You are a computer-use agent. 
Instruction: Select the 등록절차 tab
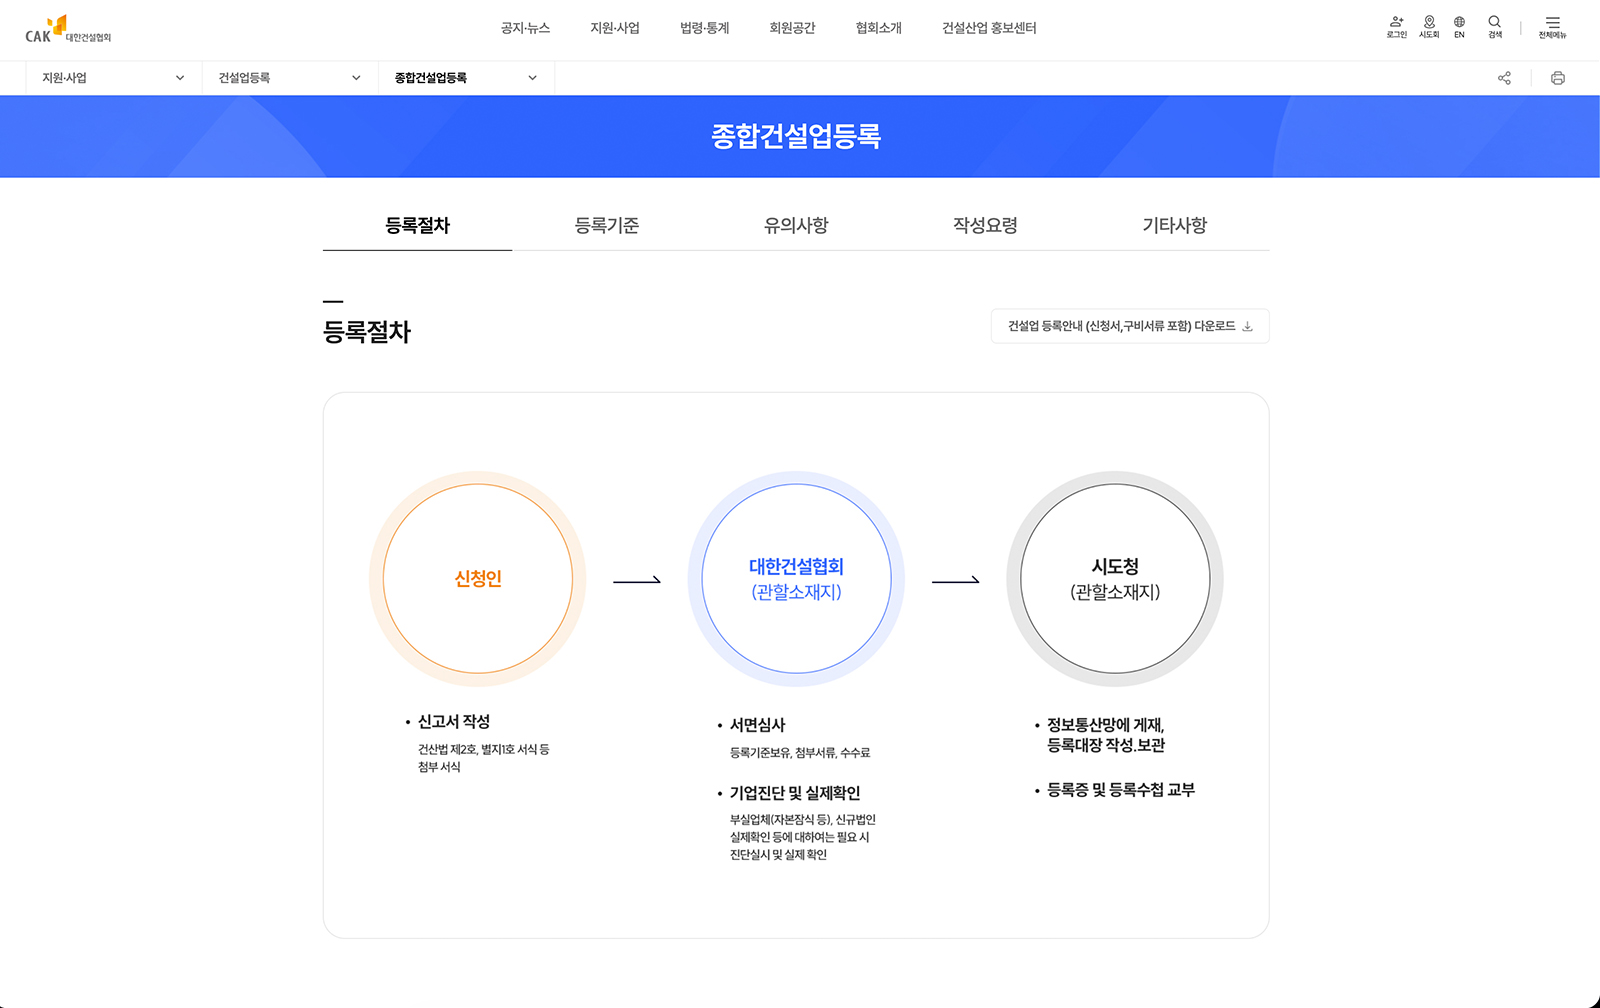[x=417, y=225]
